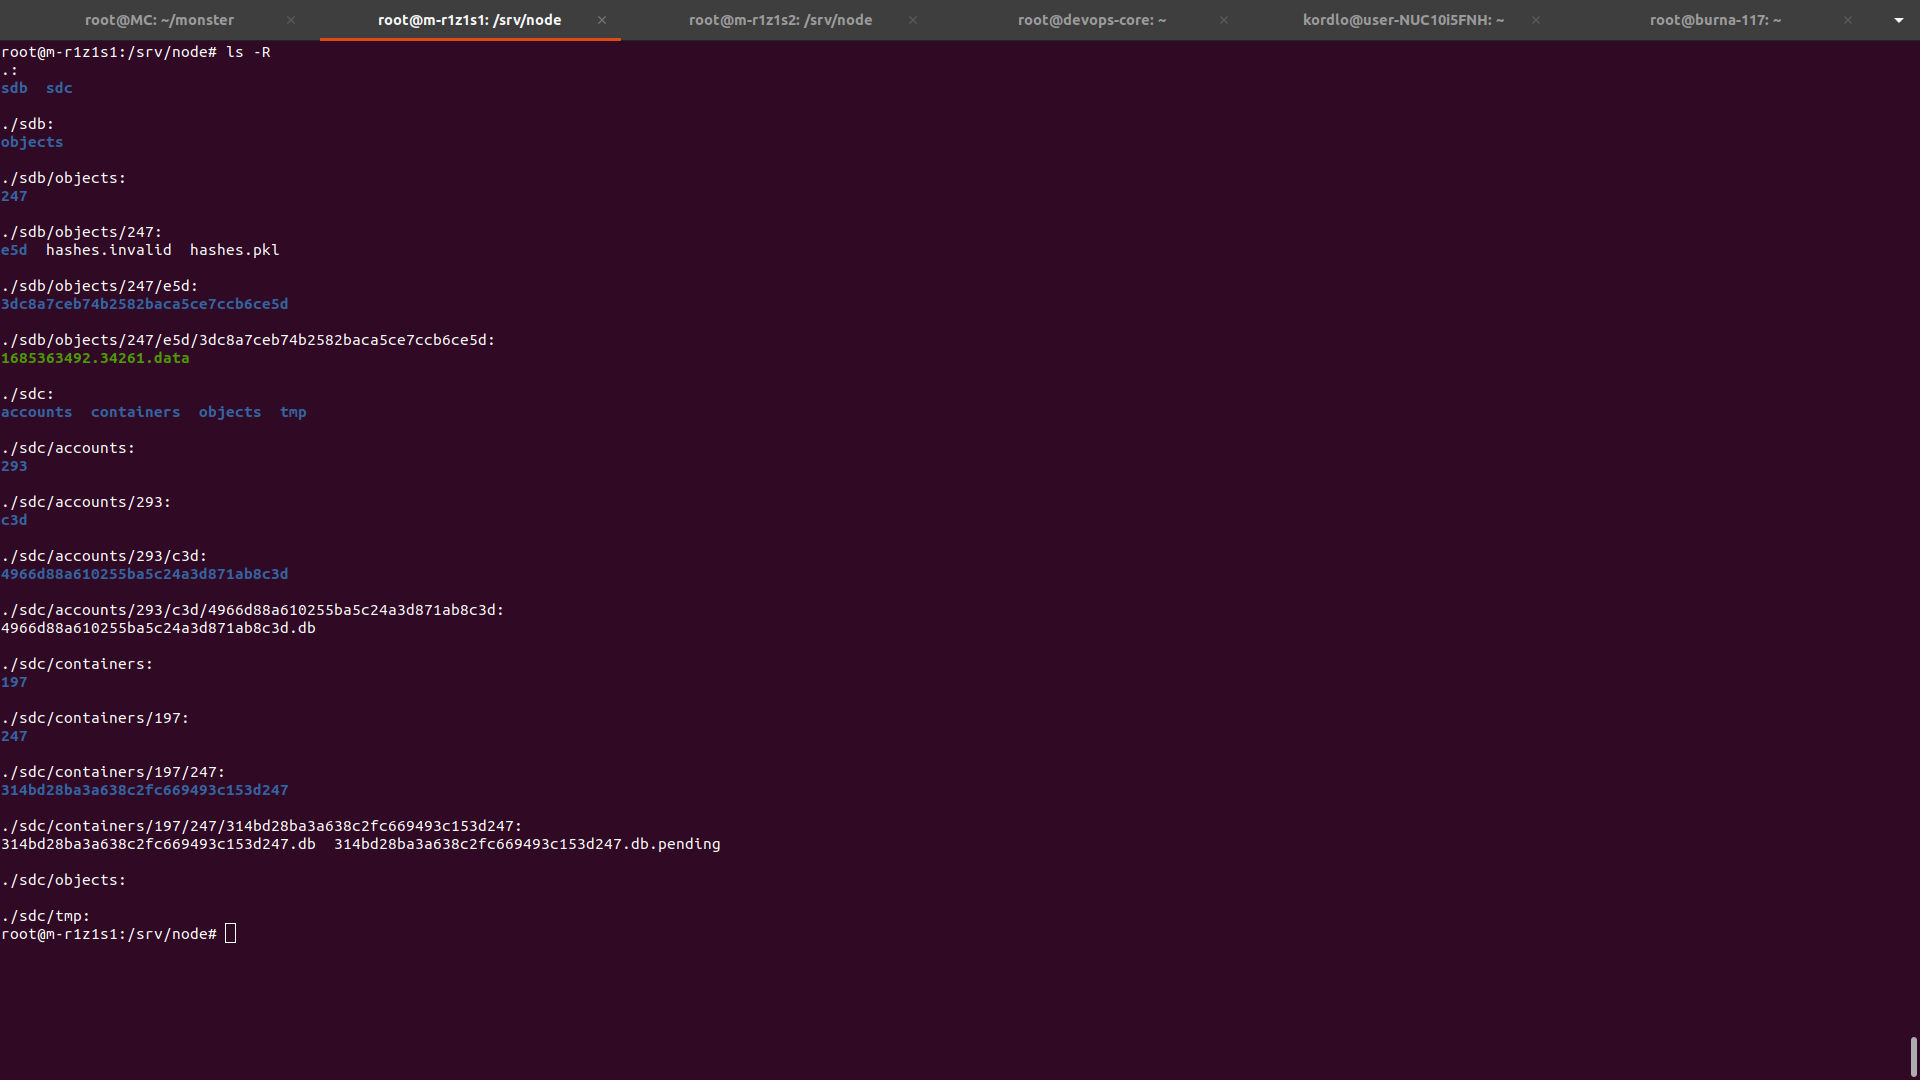Close the root@devops-core tab
This screenshot has width=1920, height=1080.
click(1224, 20)
